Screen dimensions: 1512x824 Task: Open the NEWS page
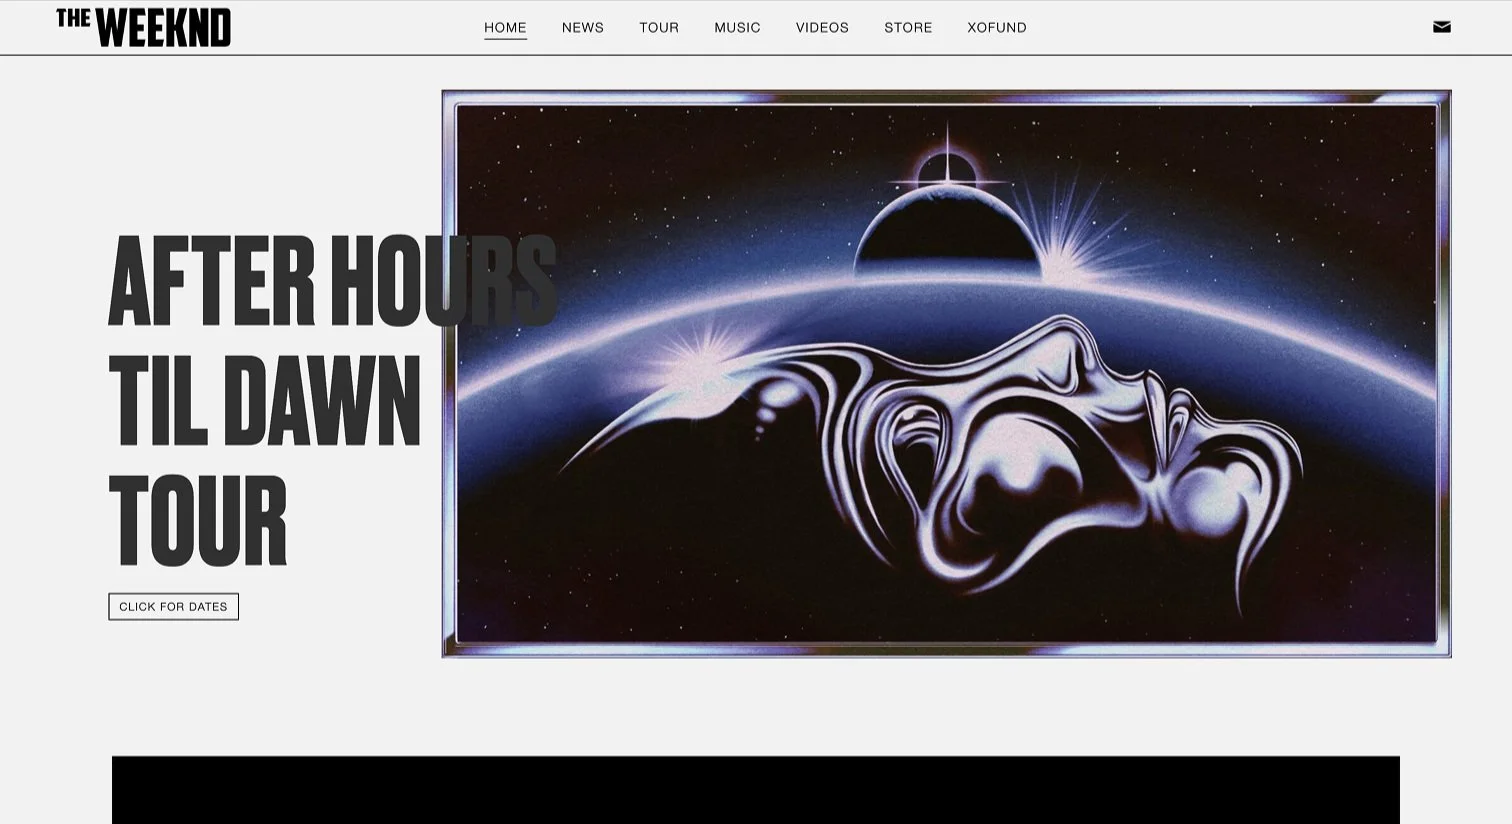(583, 27)
